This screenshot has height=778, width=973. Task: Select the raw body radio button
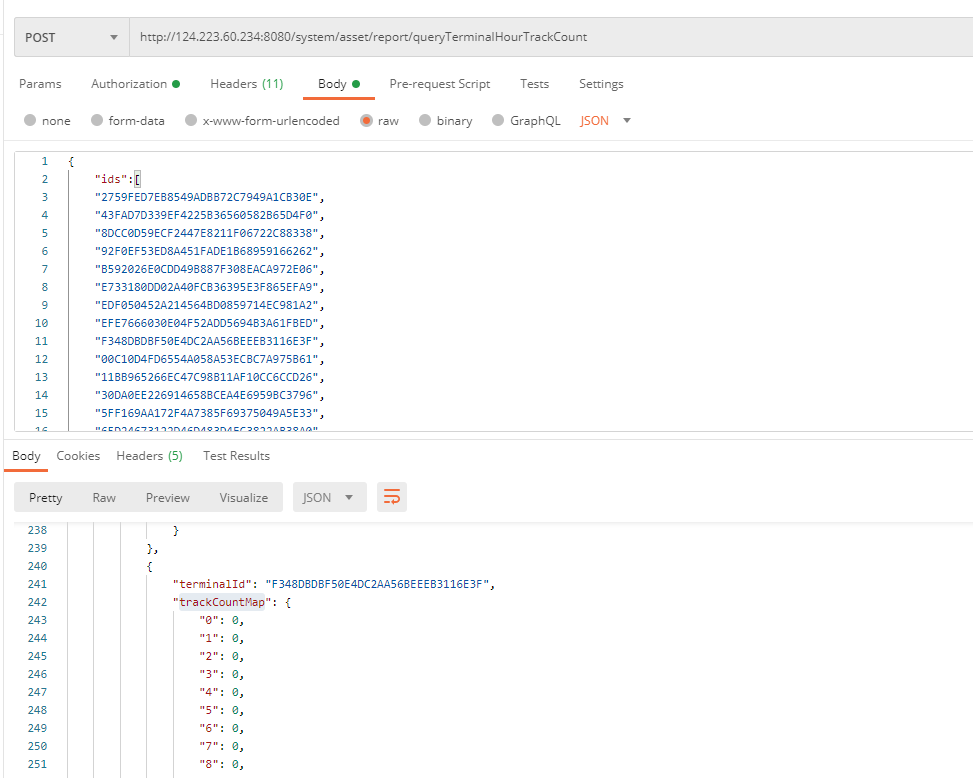click(366, 121)
